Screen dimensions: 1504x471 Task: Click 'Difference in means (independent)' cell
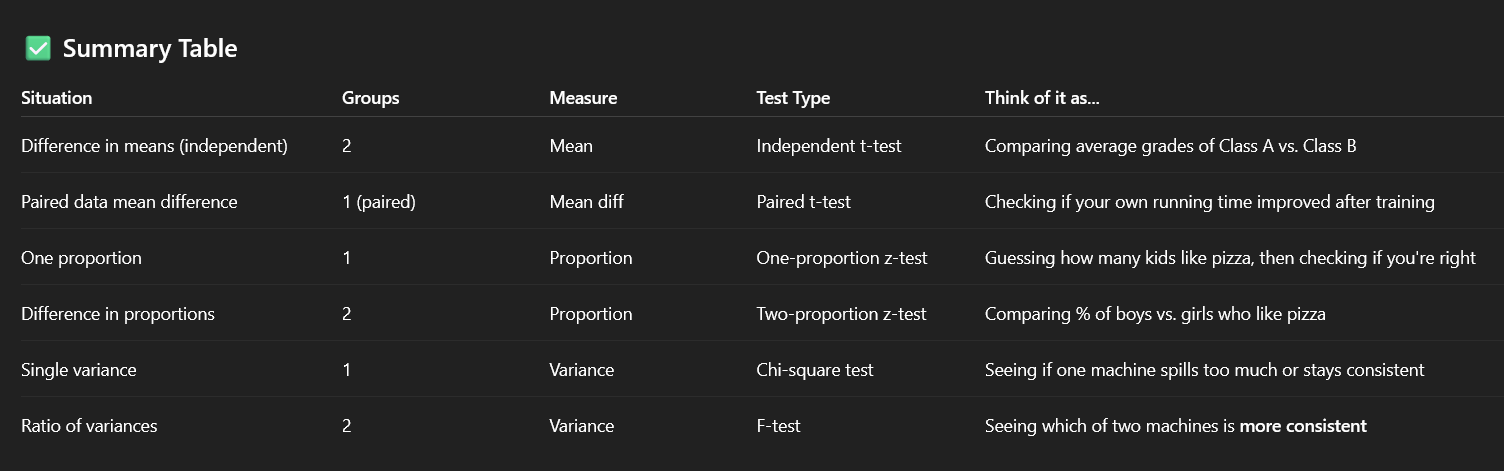(x=154, y=146)
